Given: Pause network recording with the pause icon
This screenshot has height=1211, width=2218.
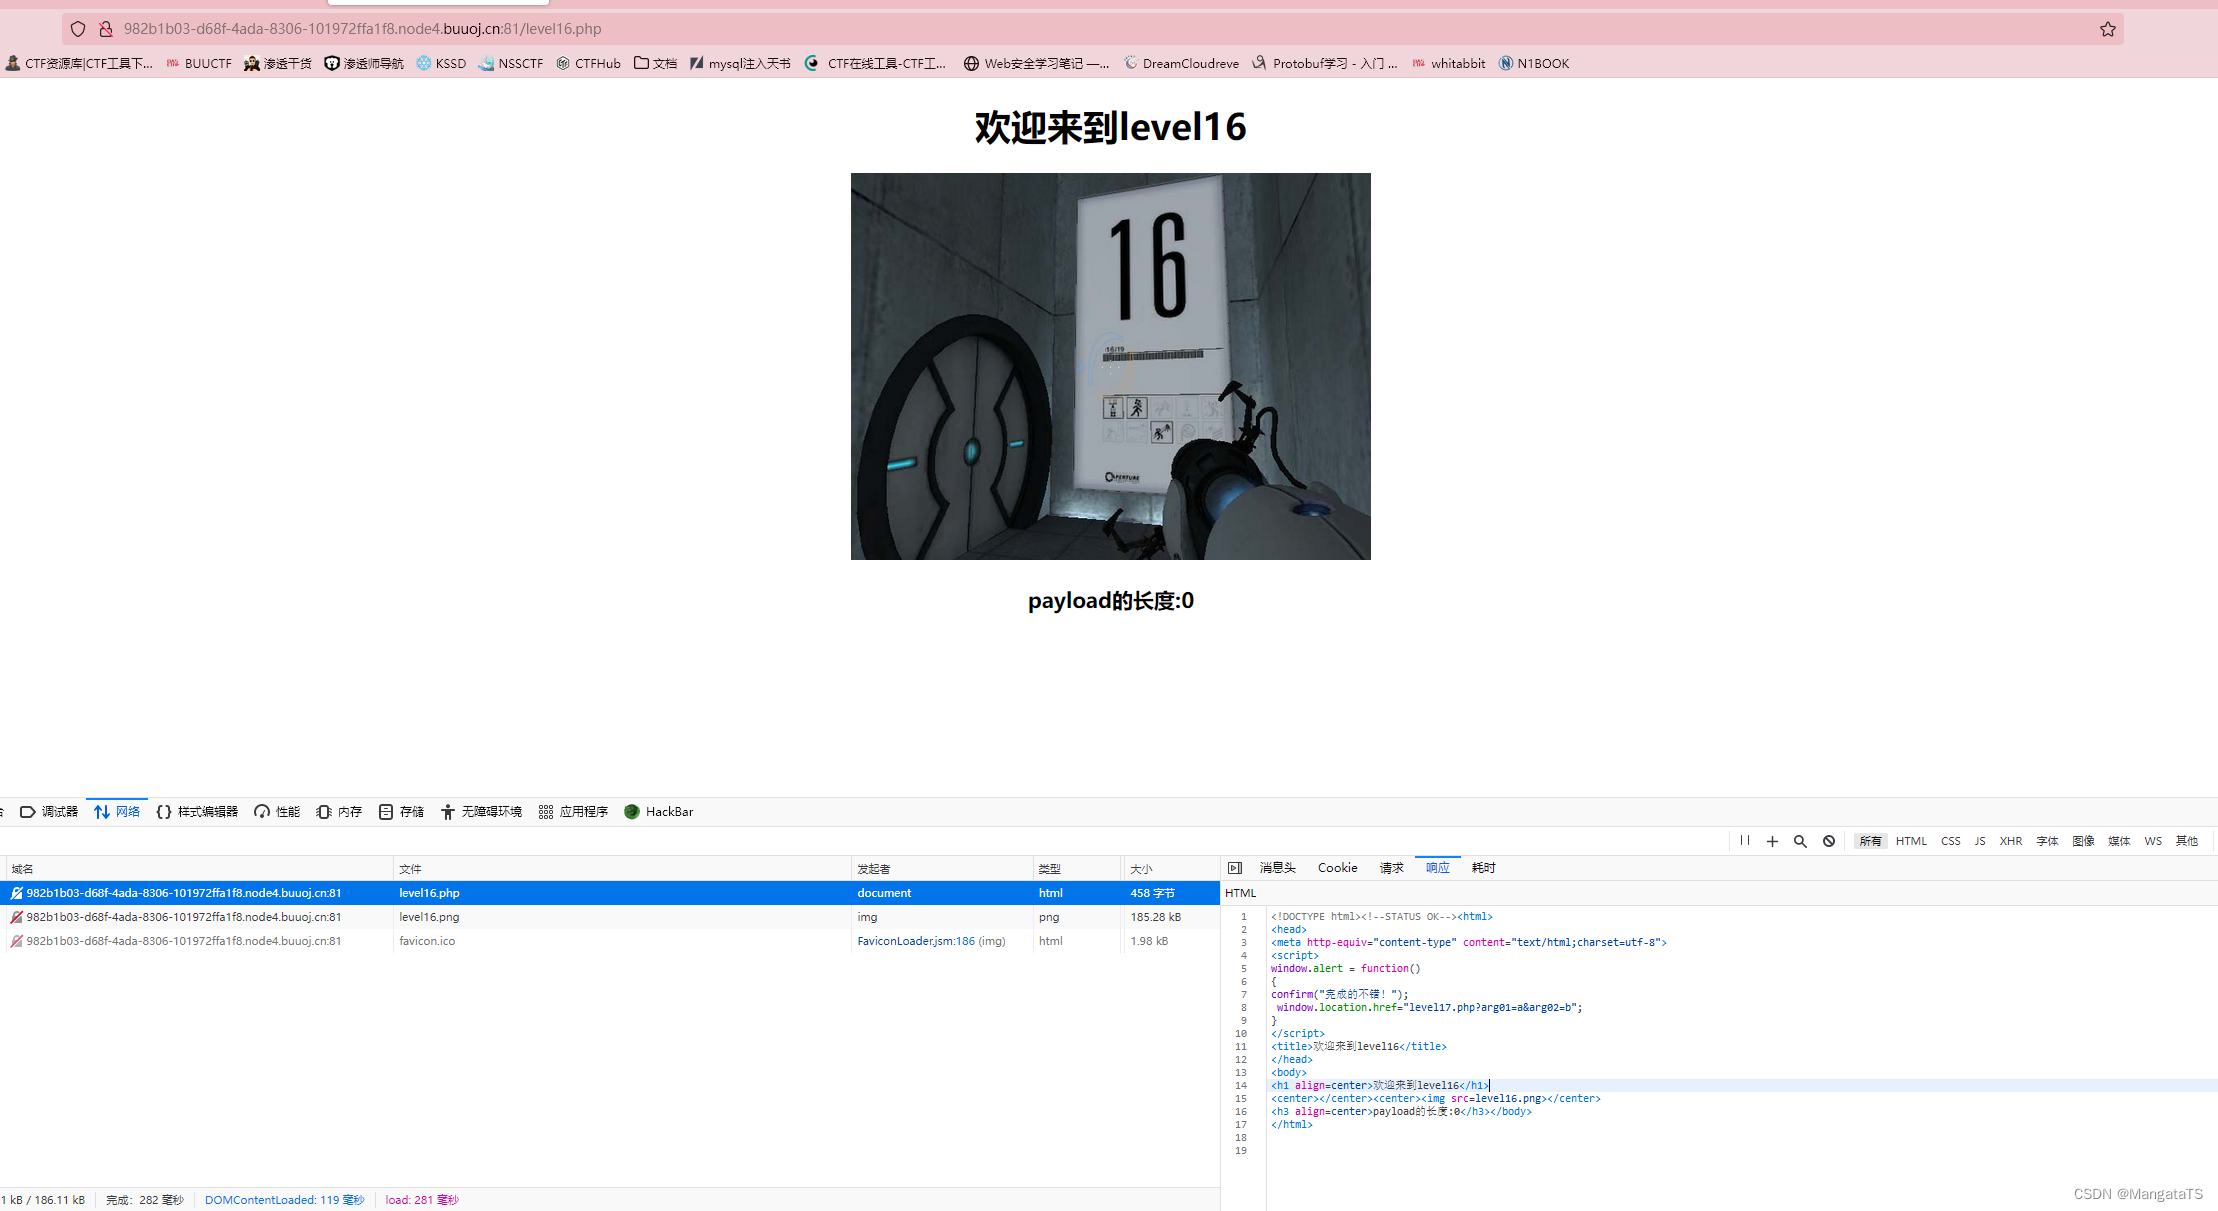Looking at the screenshot, I should point(1745,841).
